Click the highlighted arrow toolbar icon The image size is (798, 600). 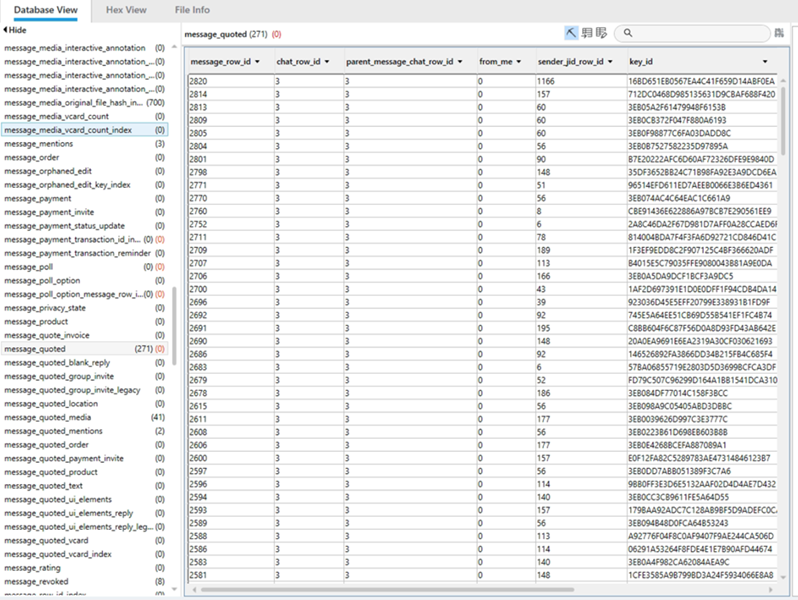pos(571,33)
